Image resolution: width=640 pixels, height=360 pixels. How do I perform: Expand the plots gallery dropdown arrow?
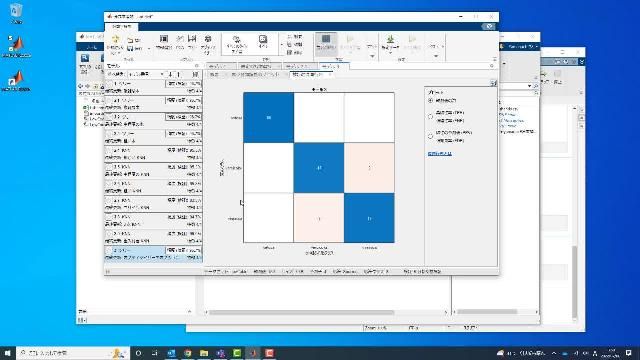point(372,56)
